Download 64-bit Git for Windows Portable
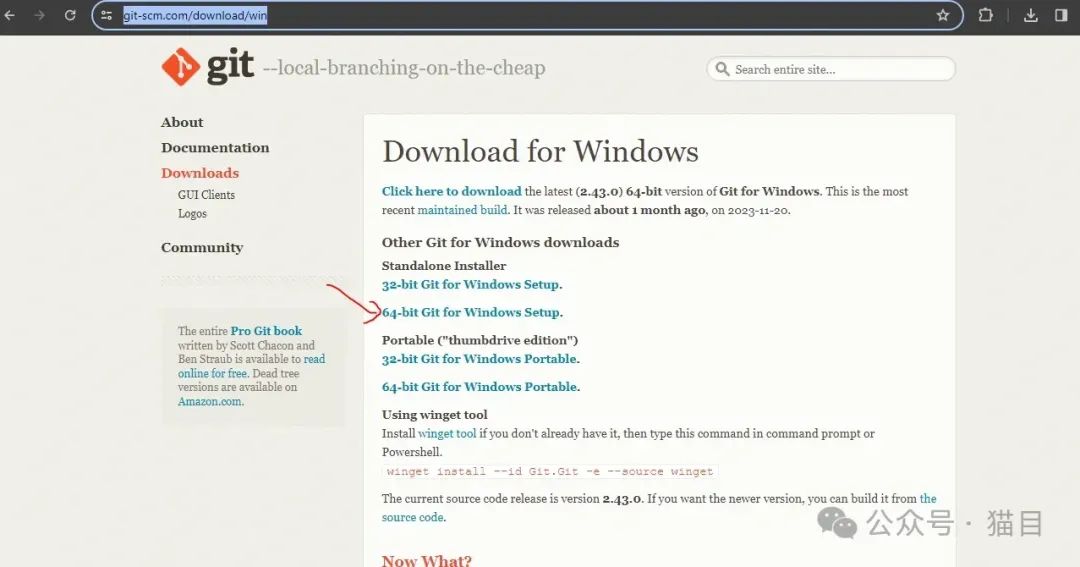 481,387
